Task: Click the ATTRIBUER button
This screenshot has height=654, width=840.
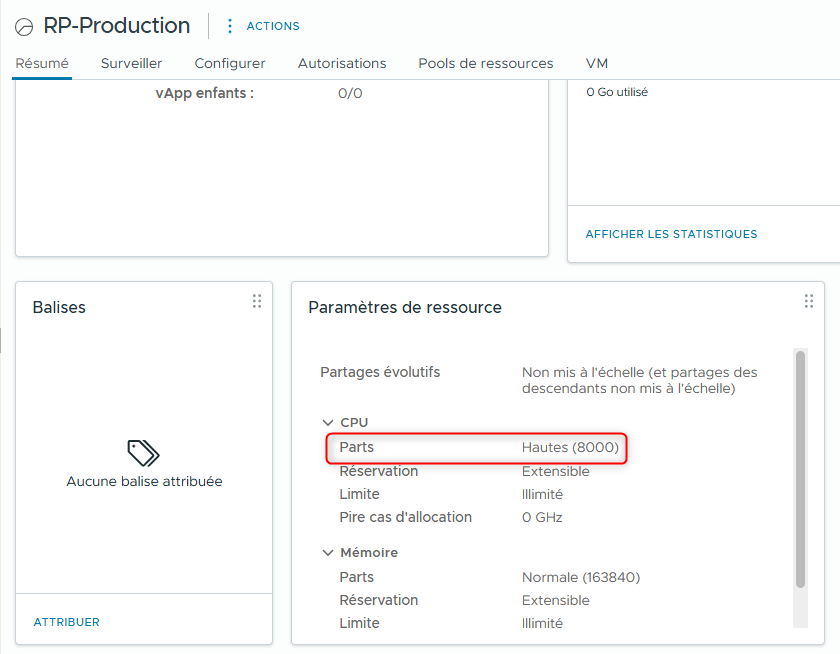Action: [x=66, y=622]
